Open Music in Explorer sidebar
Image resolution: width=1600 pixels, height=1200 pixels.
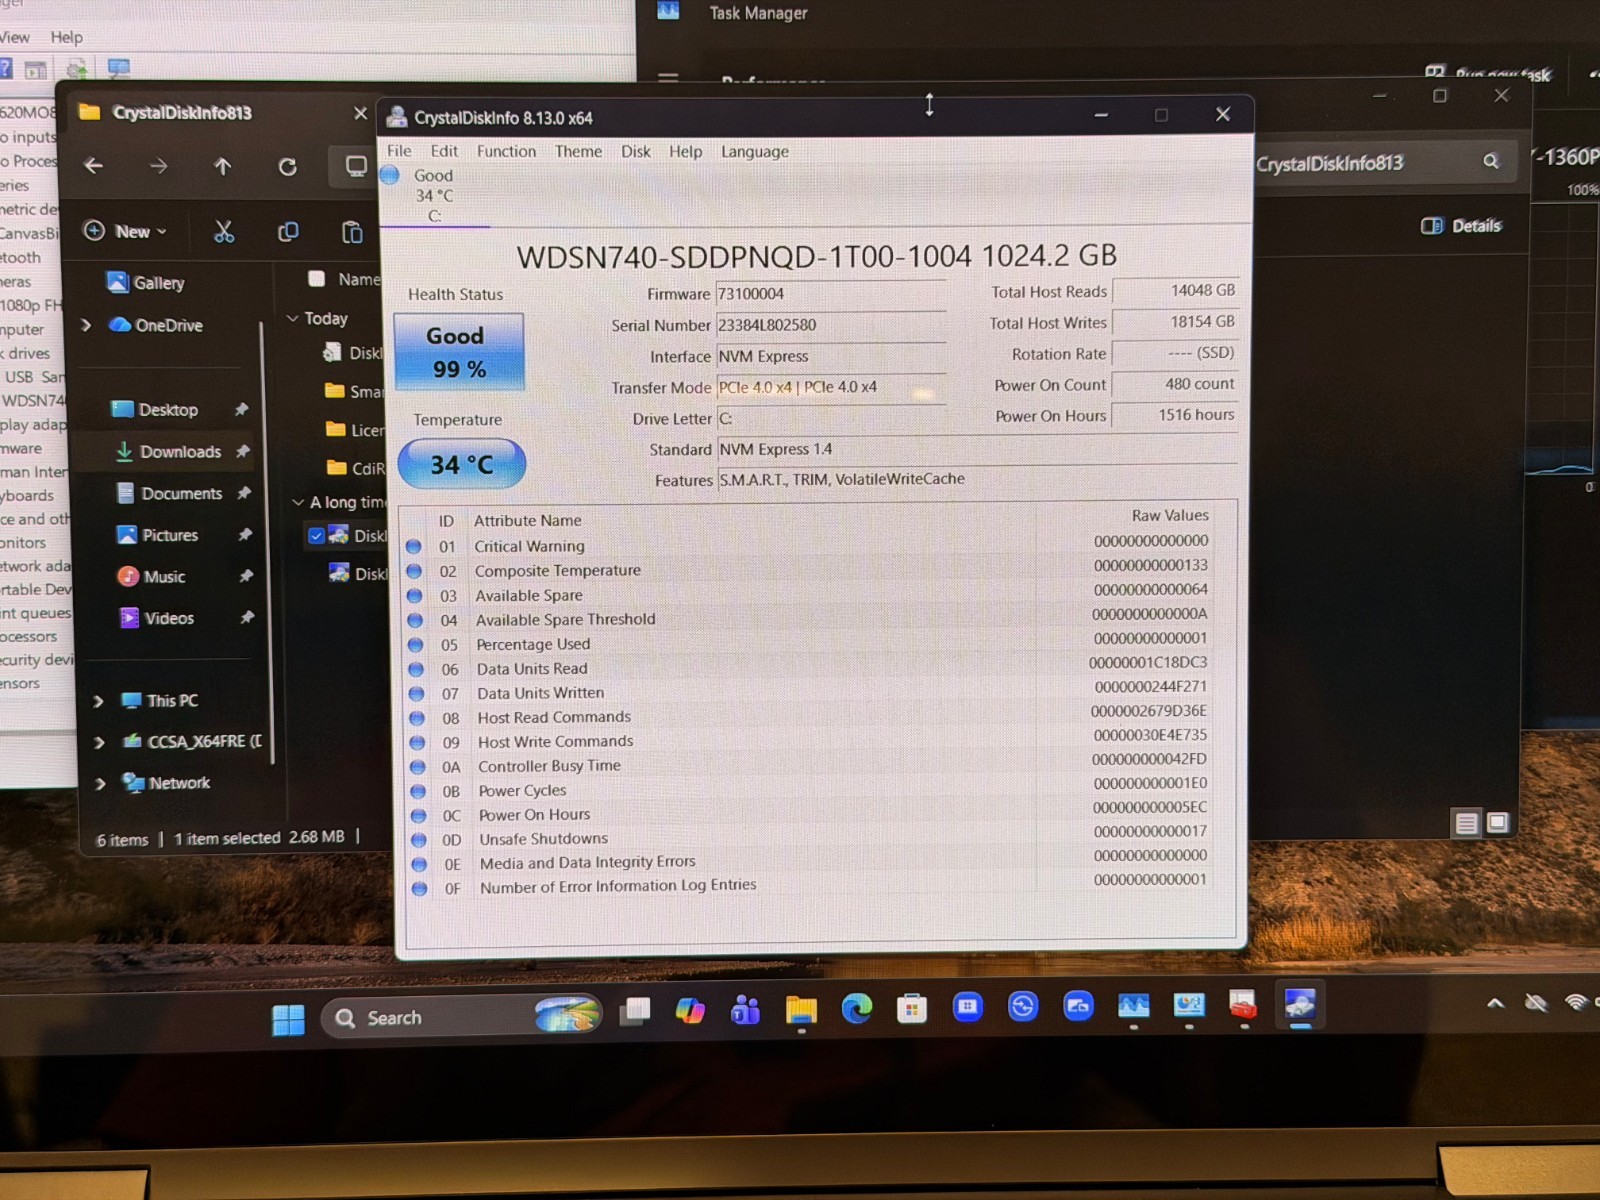(x=152, y=577)
